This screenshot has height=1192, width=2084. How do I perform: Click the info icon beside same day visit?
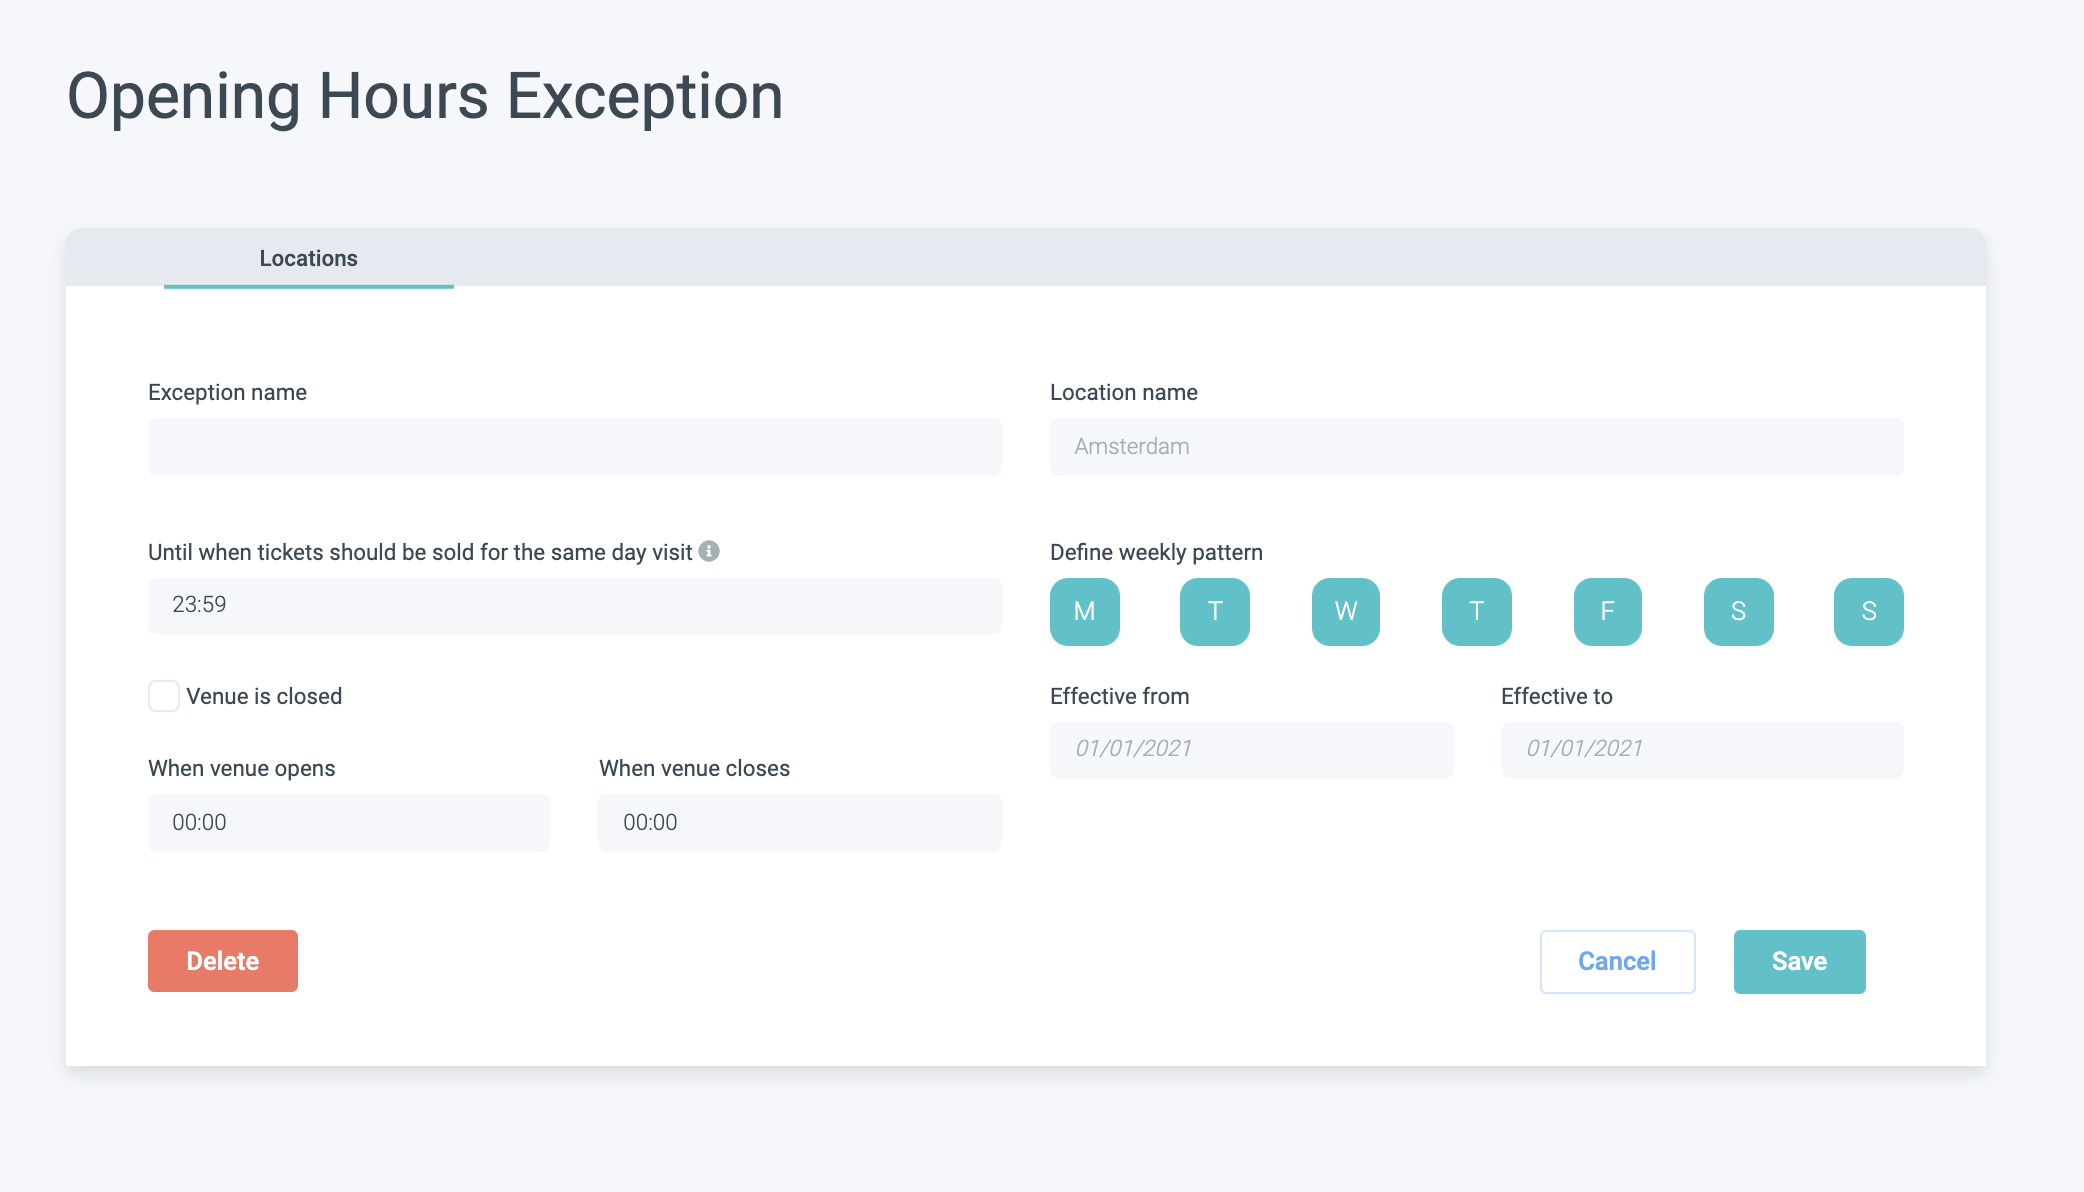click(709, 551)
